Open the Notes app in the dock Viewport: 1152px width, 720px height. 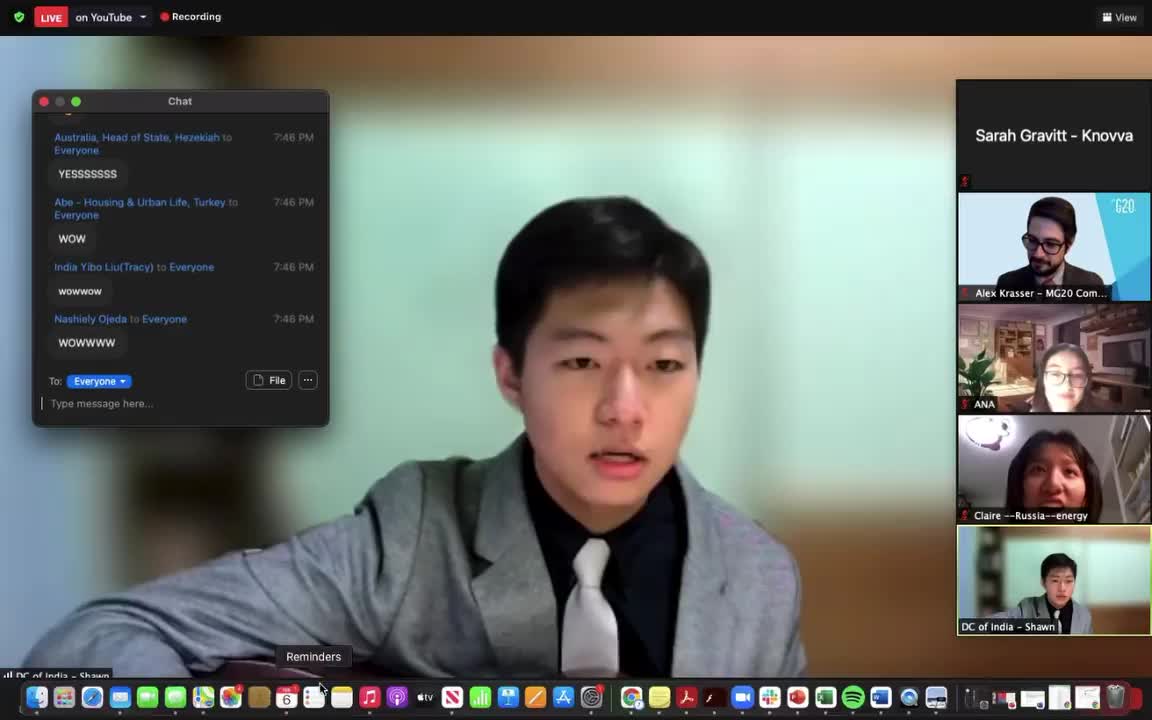[x=342, y=697]
